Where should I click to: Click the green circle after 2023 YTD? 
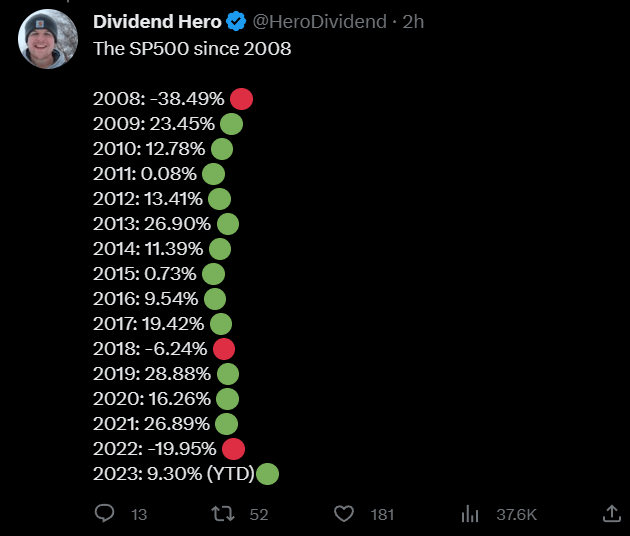(x=268, y=474)
